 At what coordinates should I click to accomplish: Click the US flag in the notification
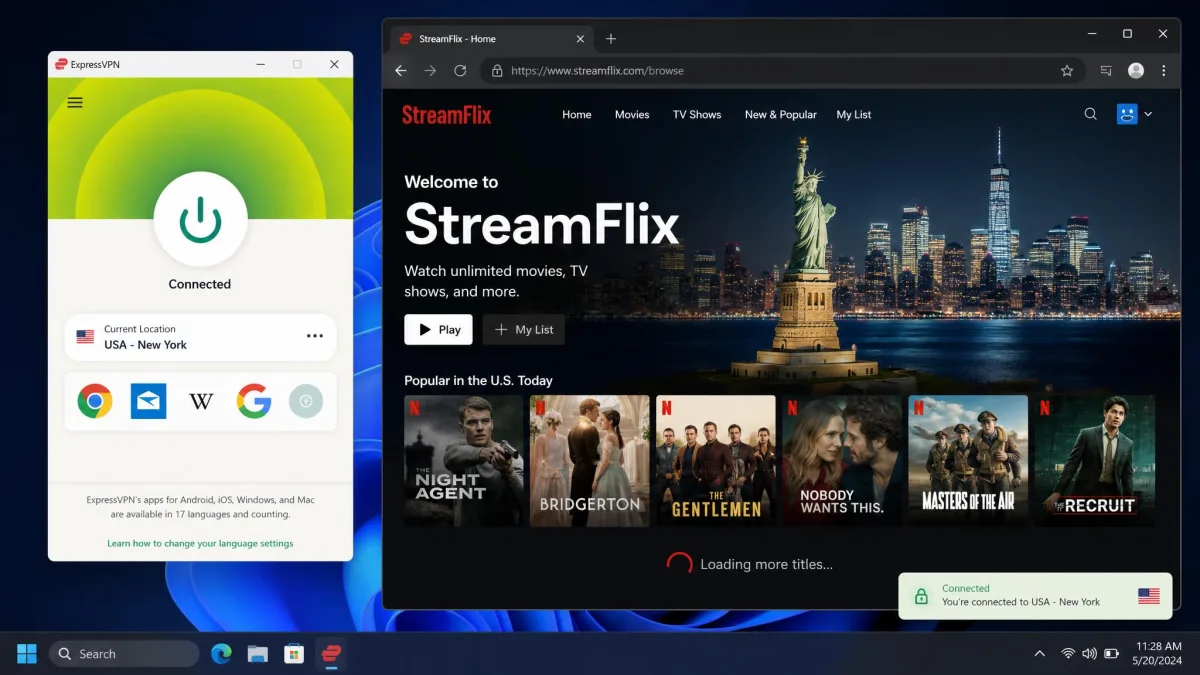(1149, 596)
